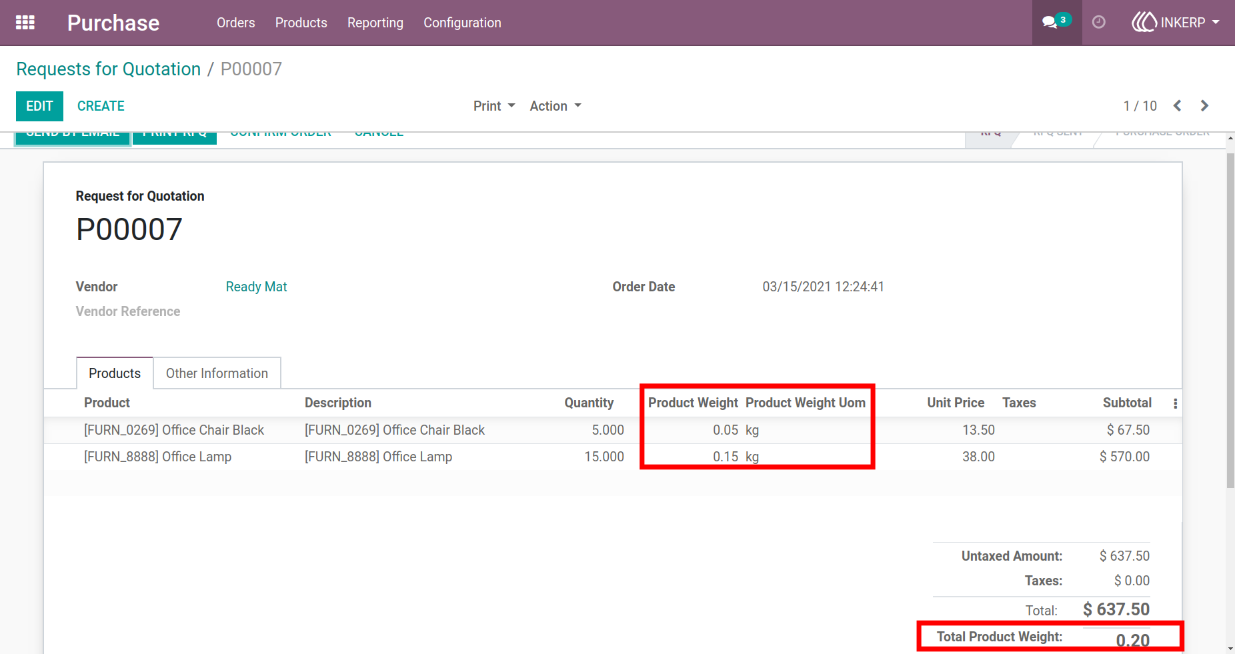
Task: Select the Products tab
Action: tap(115, 373)
